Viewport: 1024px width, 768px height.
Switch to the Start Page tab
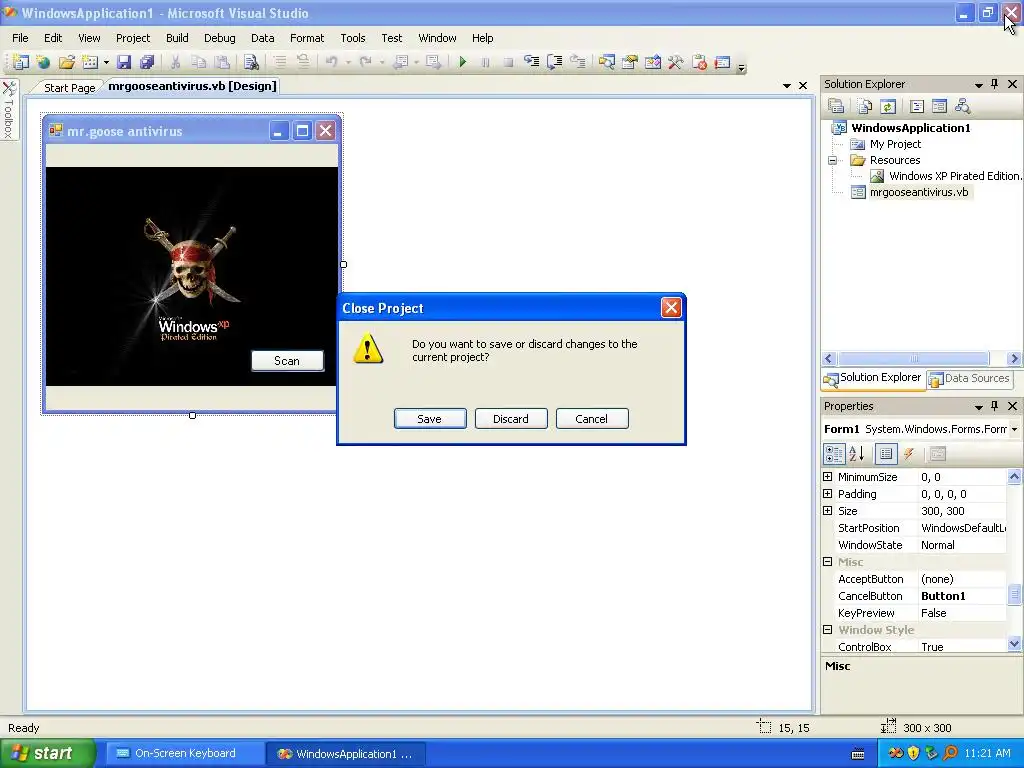pyautogui.click(x=69, y=88)
